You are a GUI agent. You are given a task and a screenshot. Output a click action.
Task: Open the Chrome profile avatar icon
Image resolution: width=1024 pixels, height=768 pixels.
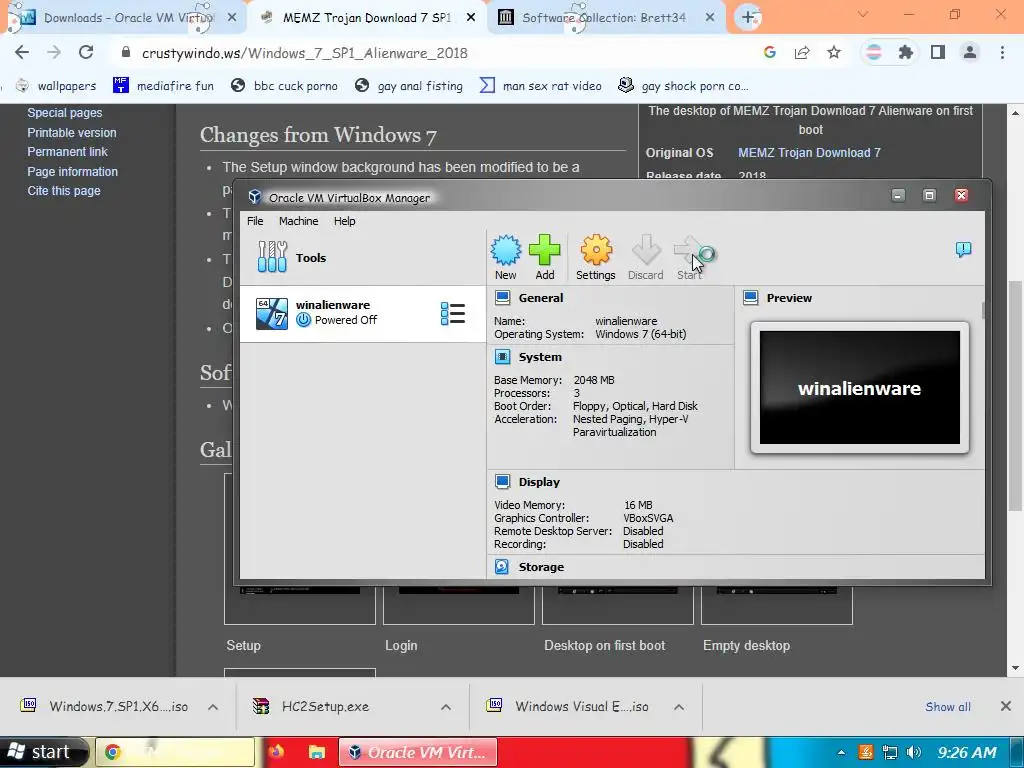[970, 52]
